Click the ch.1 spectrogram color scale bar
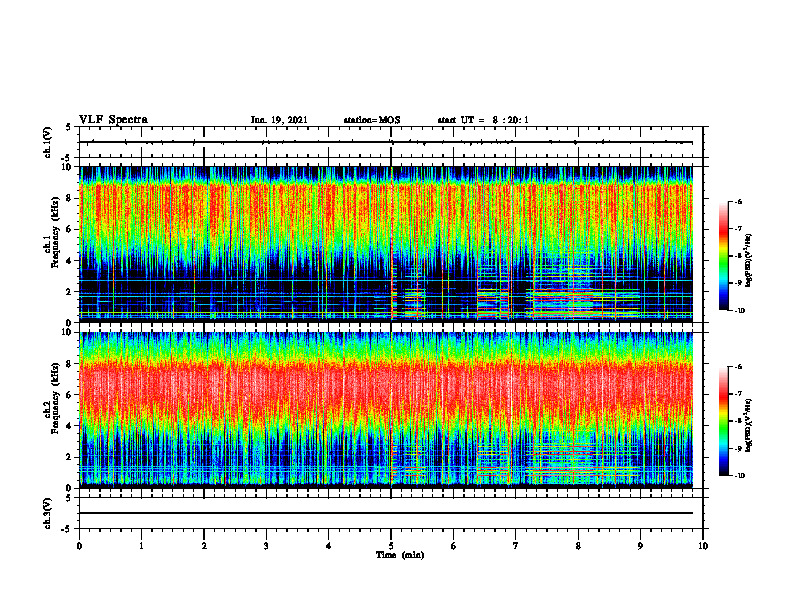Screen dimensions: 792x612 tap(724, 256)
